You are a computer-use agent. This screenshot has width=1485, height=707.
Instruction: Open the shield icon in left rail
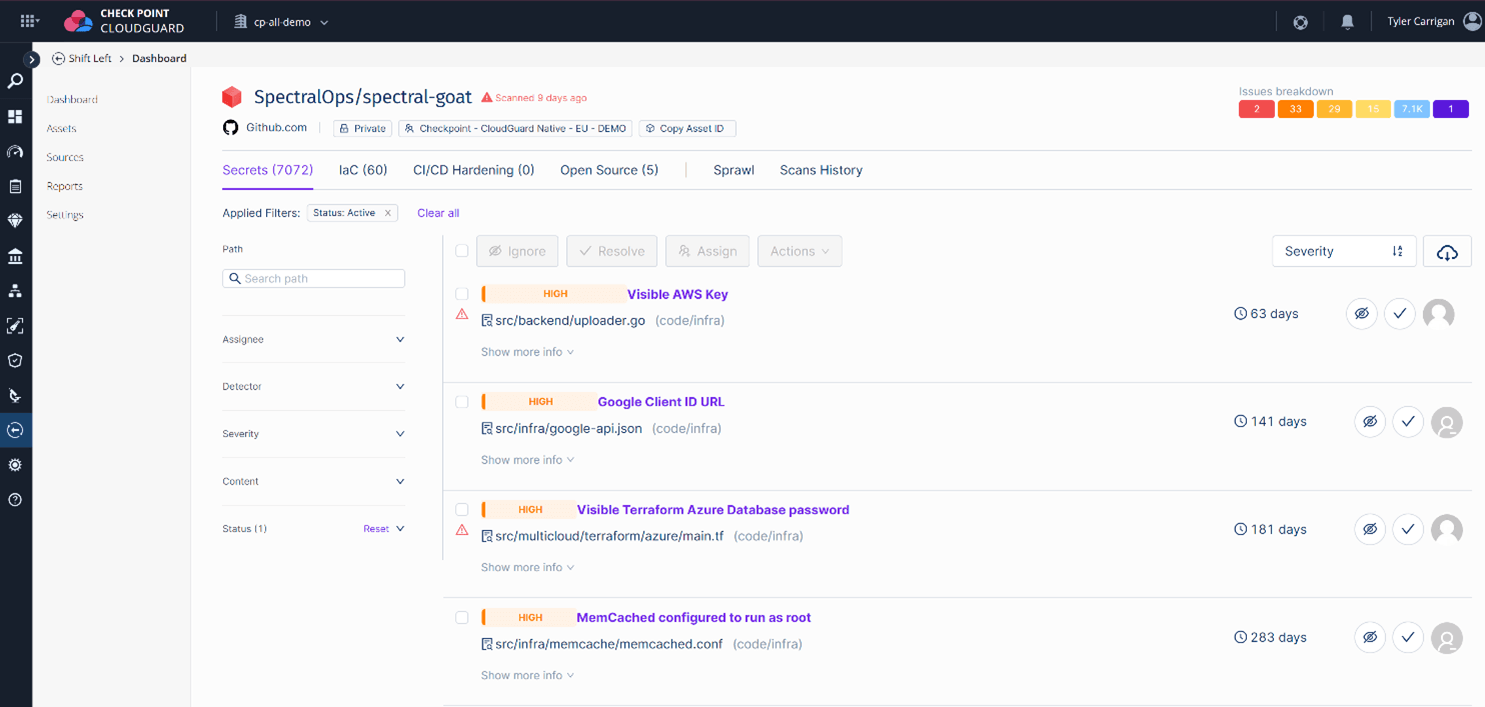[15, 360]
